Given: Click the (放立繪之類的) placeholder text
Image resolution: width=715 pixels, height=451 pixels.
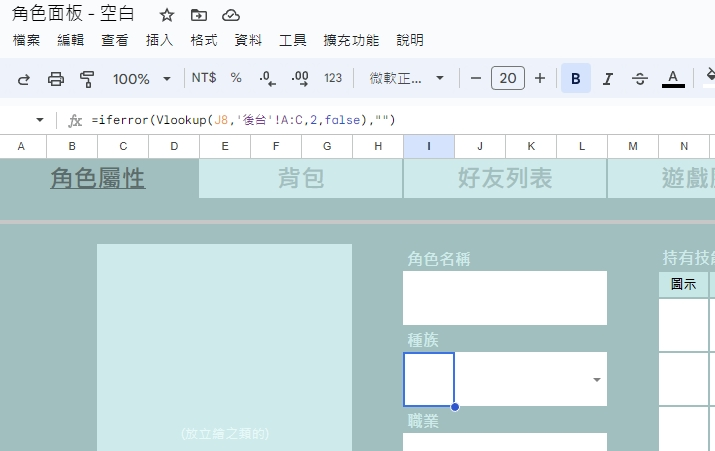Looking at the screenshot, I should 225,433.
